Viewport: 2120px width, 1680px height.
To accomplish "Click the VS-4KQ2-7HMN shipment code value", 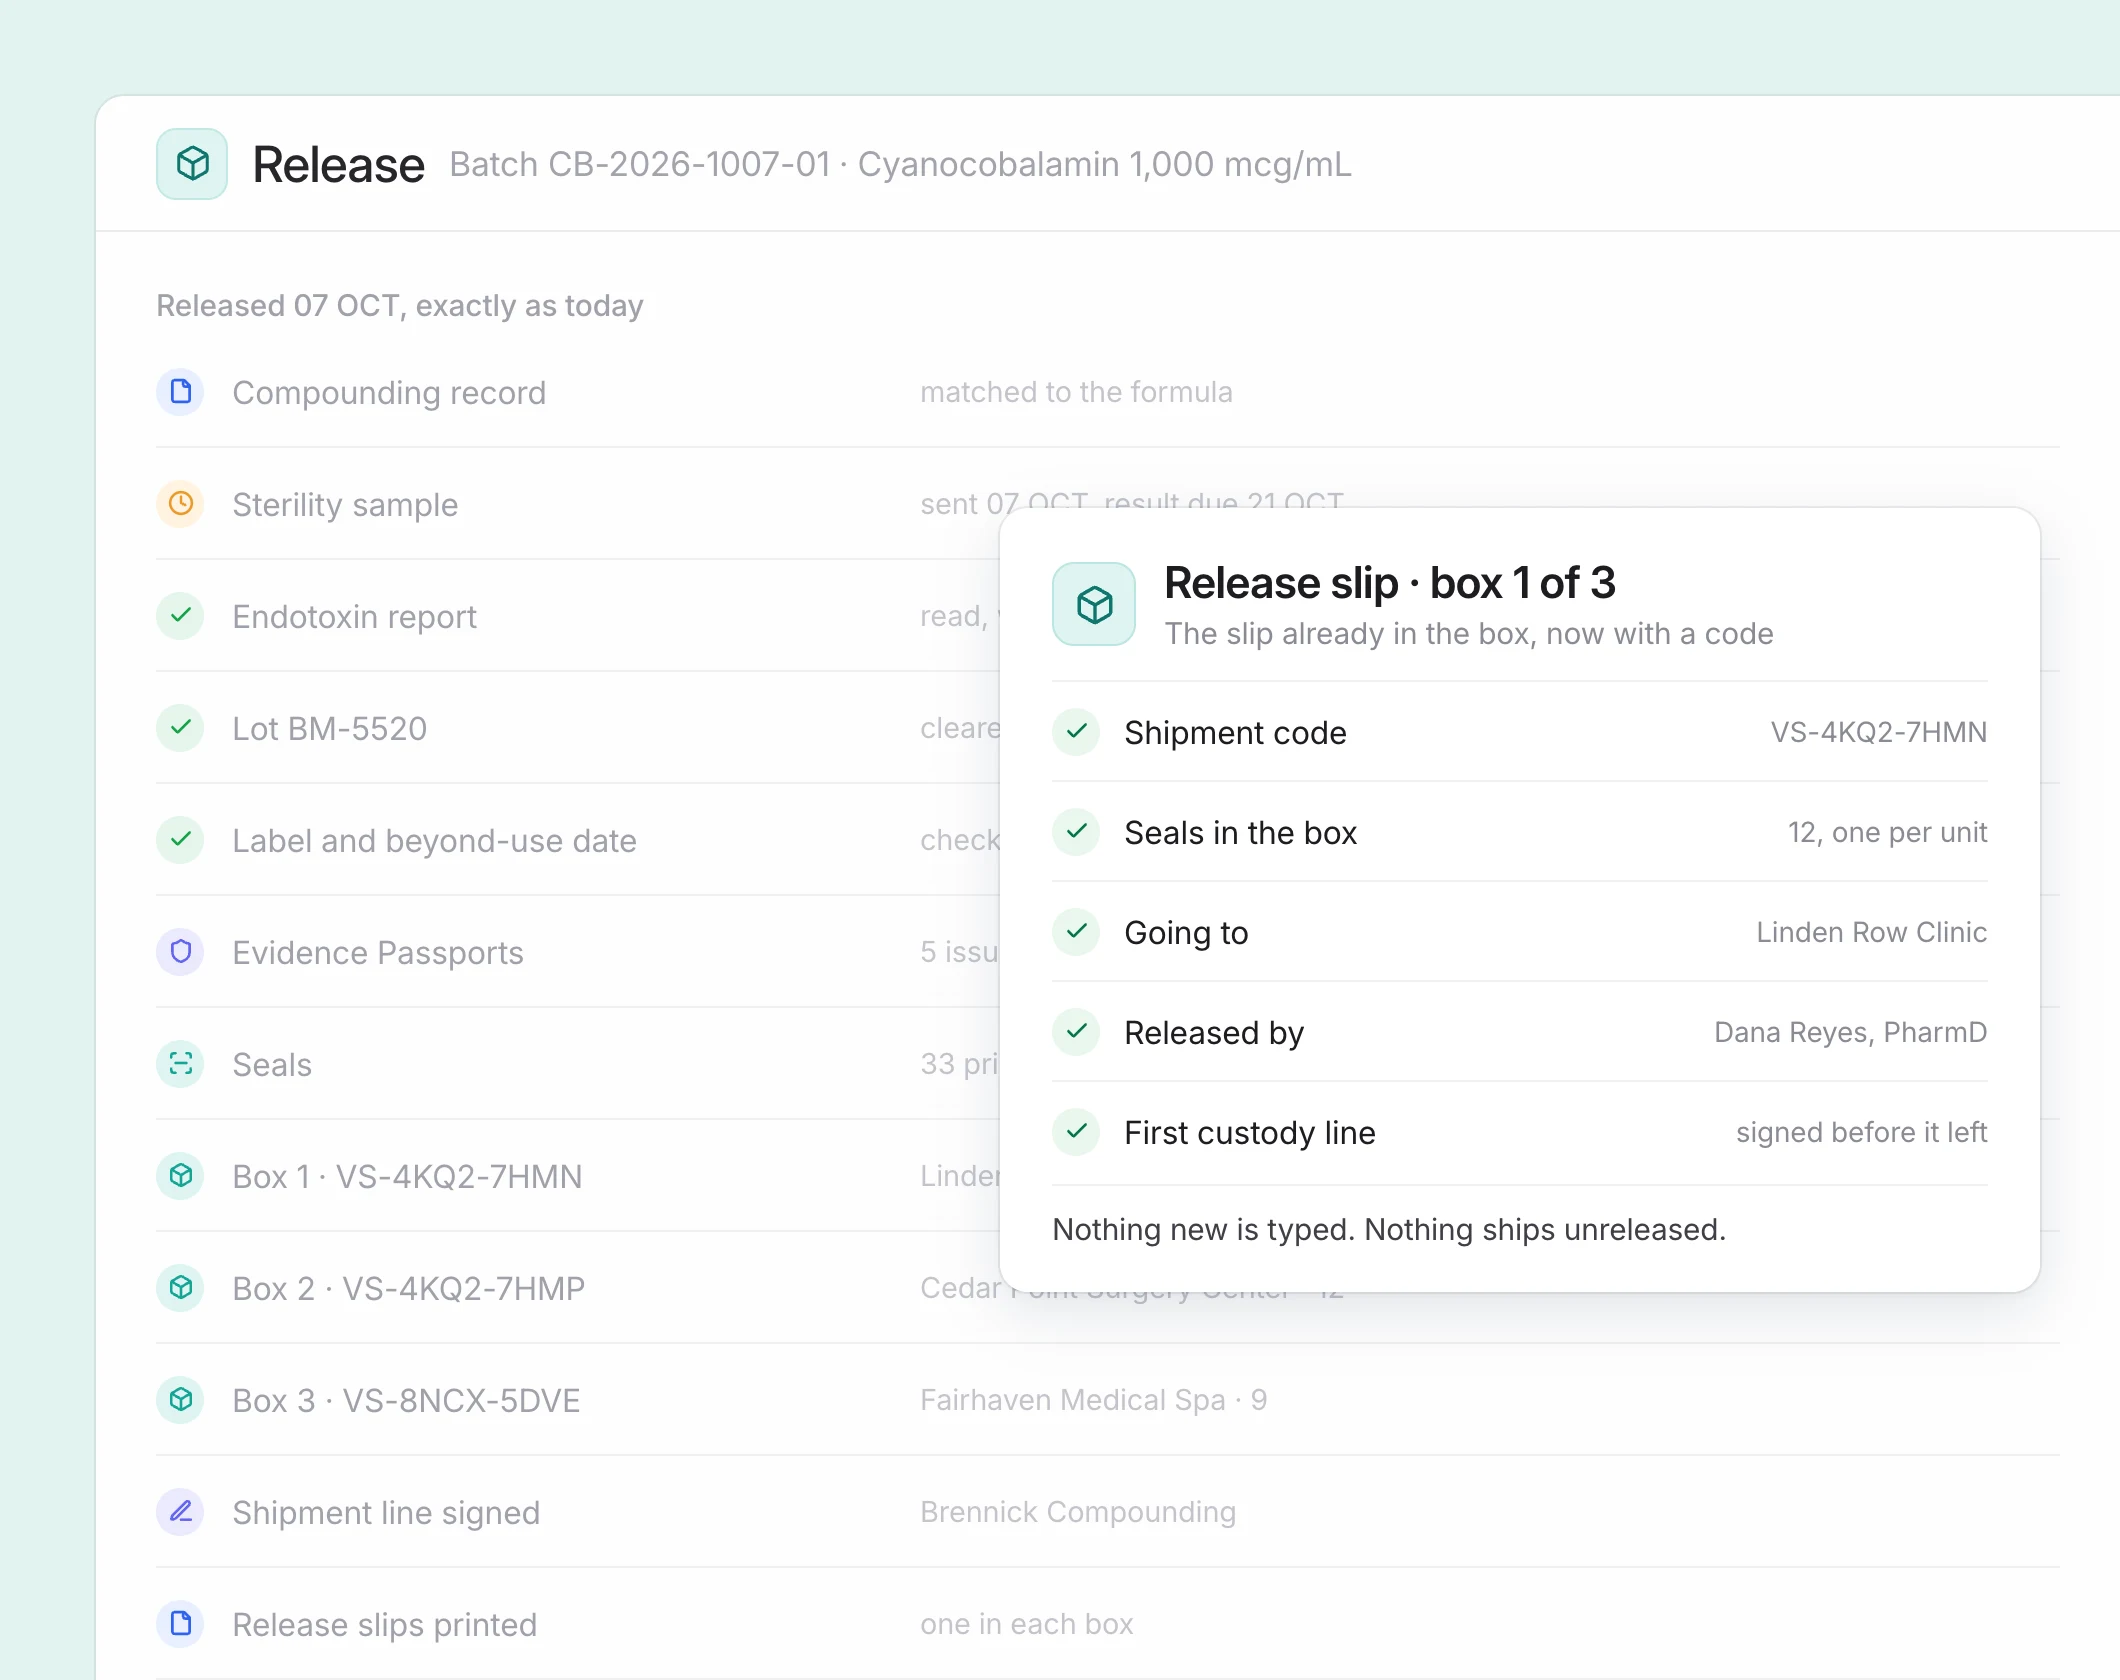I will coord(1879,732).
